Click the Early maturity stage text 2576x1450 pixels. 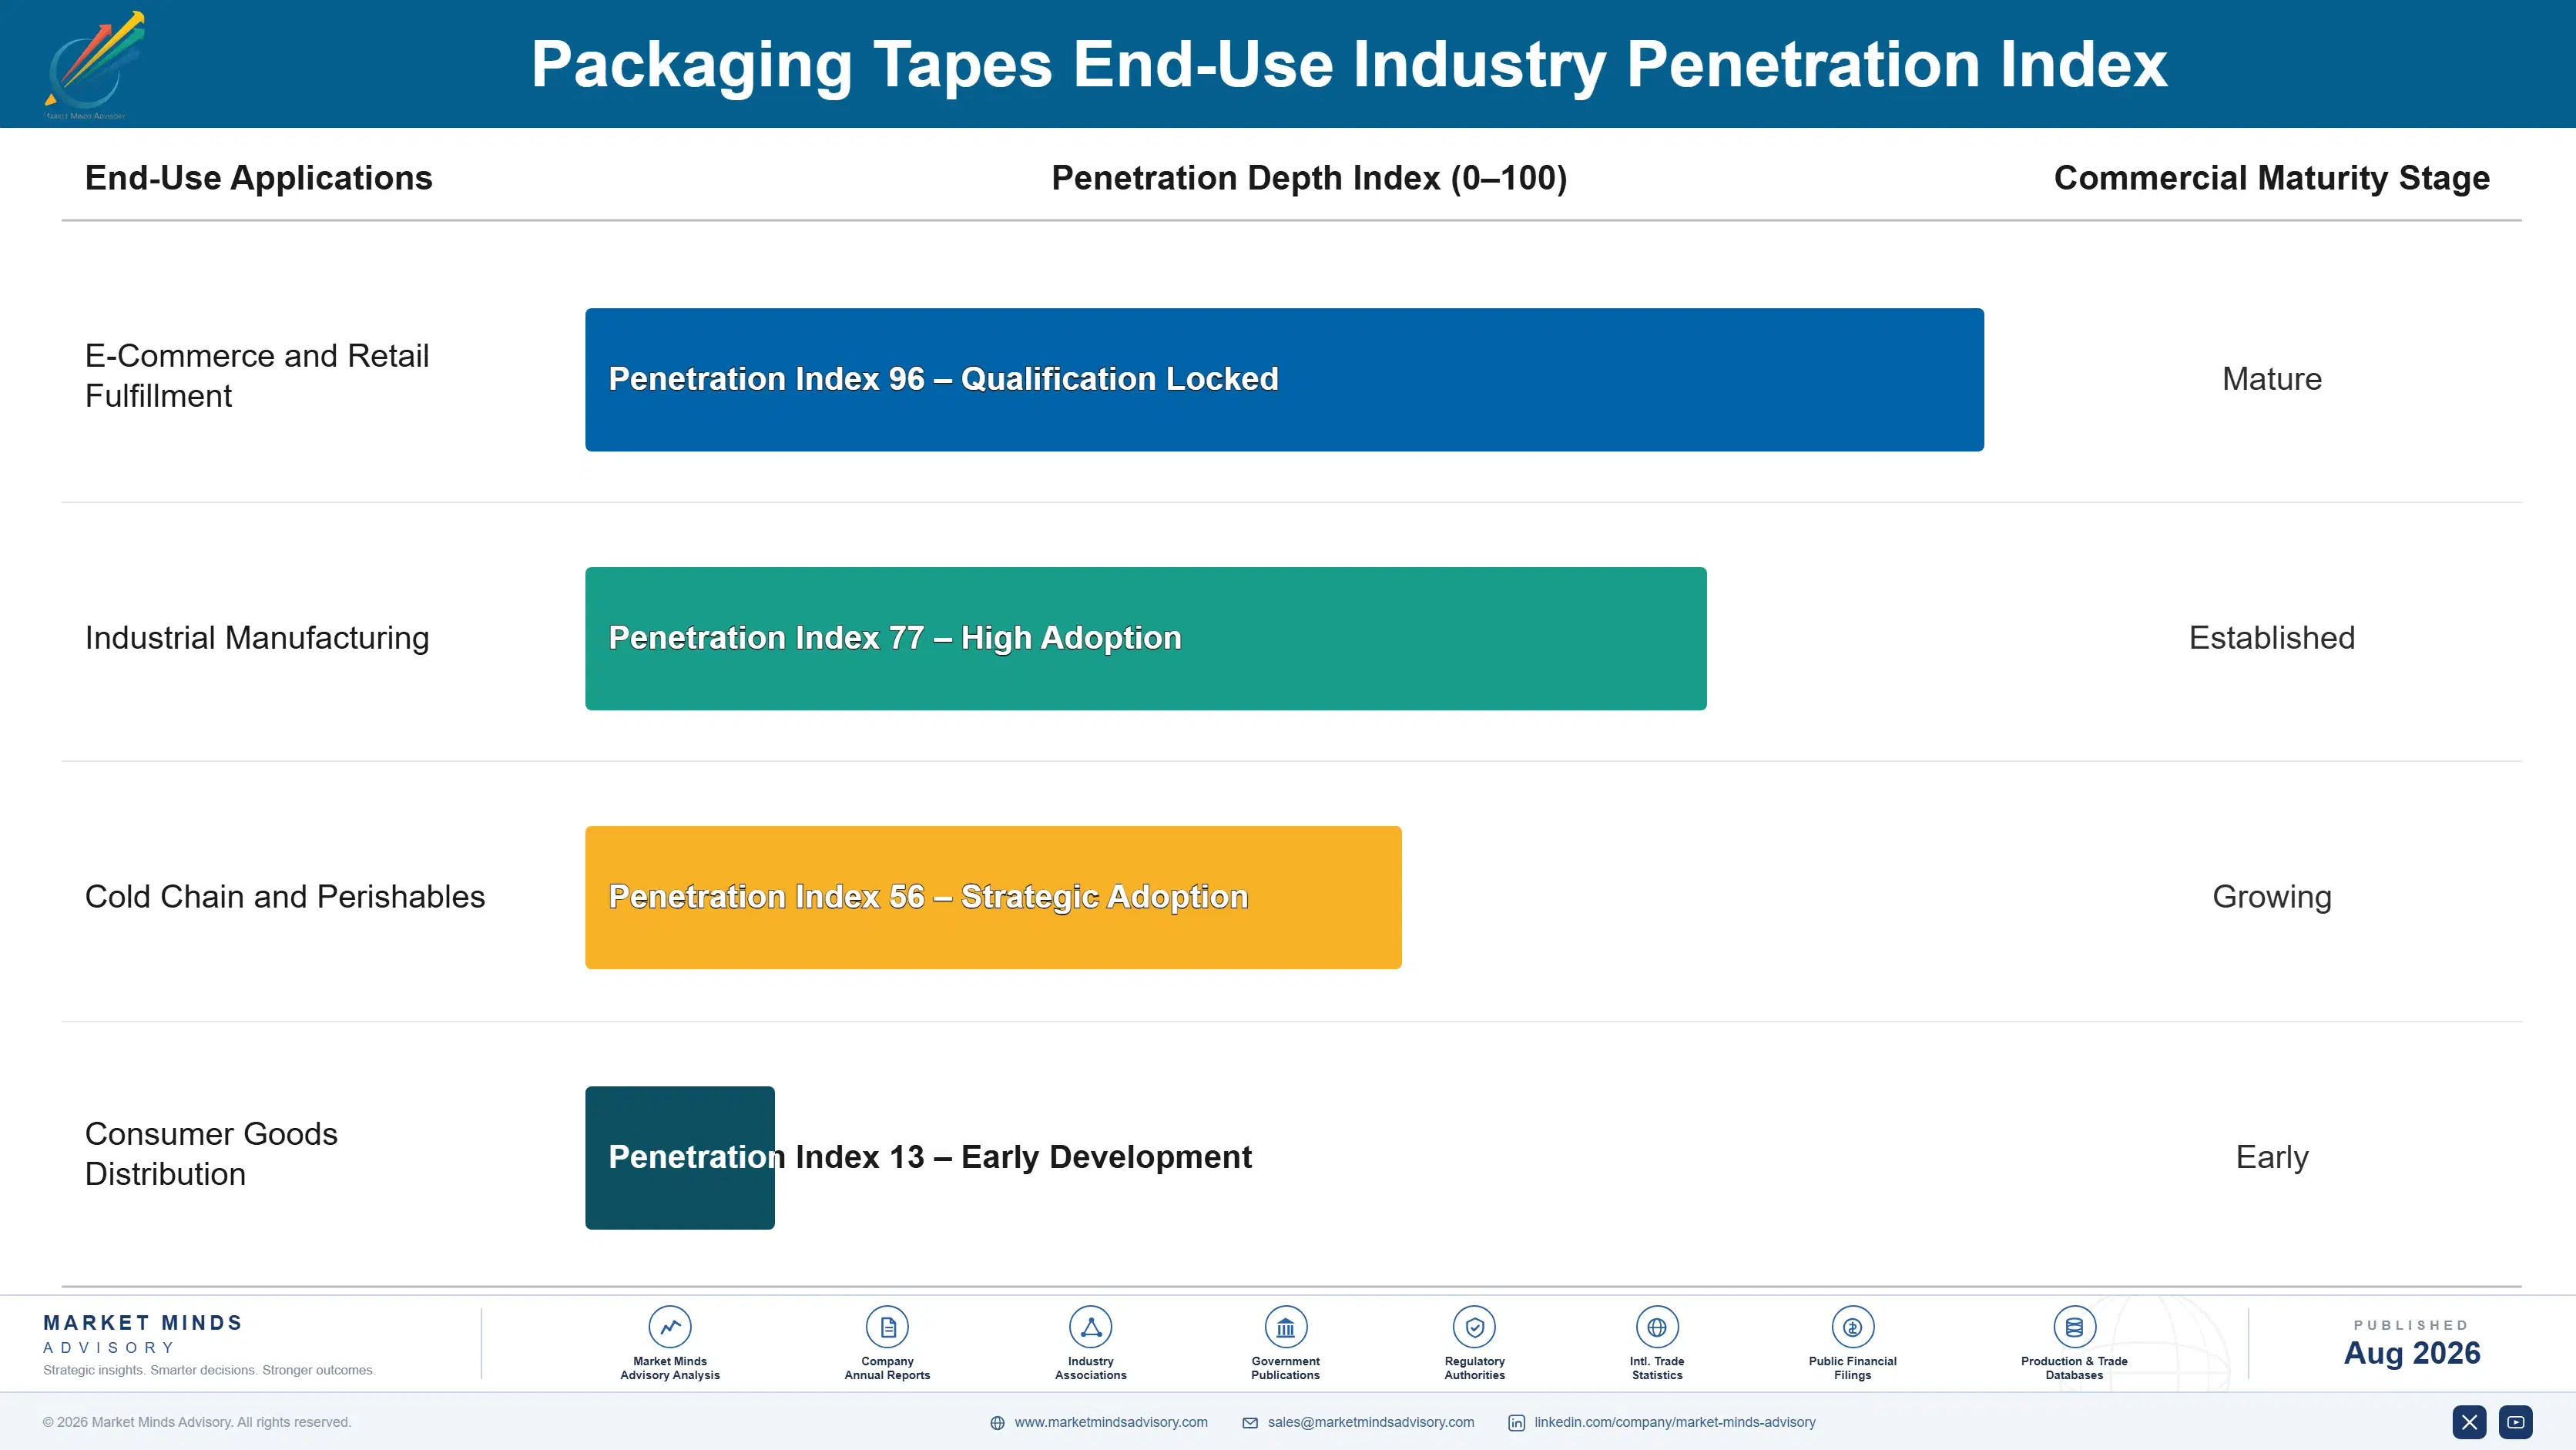[2271, 1157]
